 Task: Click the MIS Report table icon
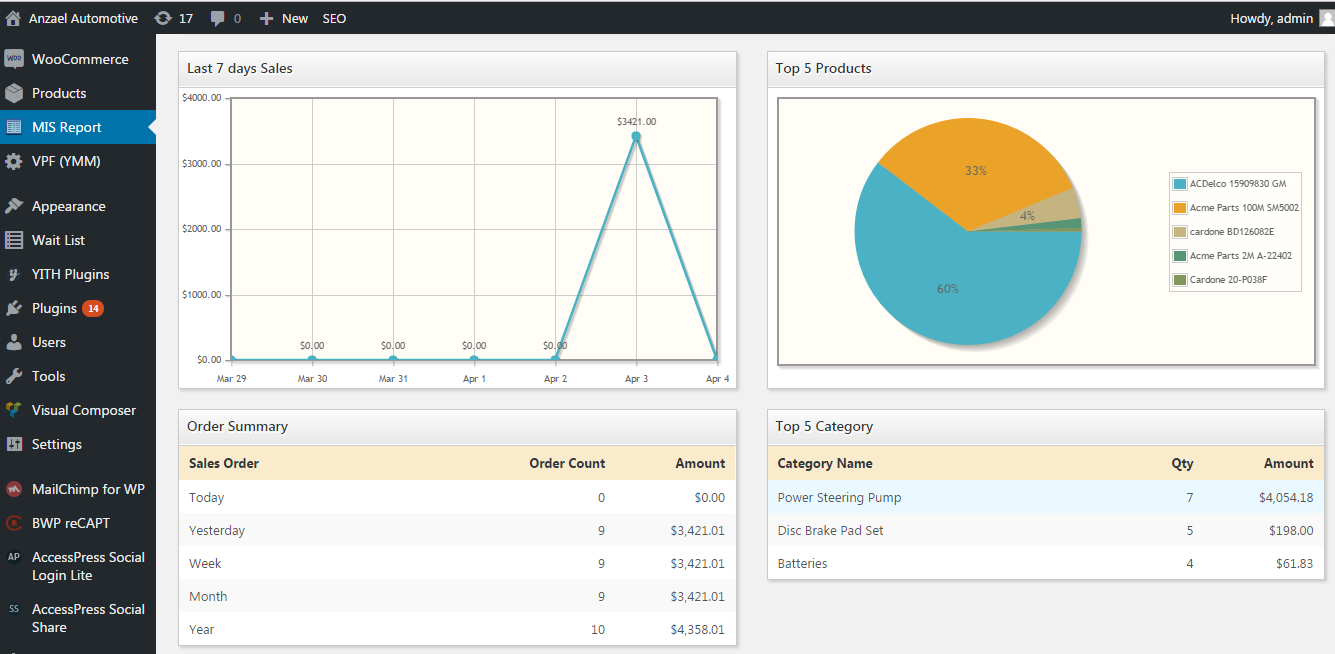coord(14,127)
